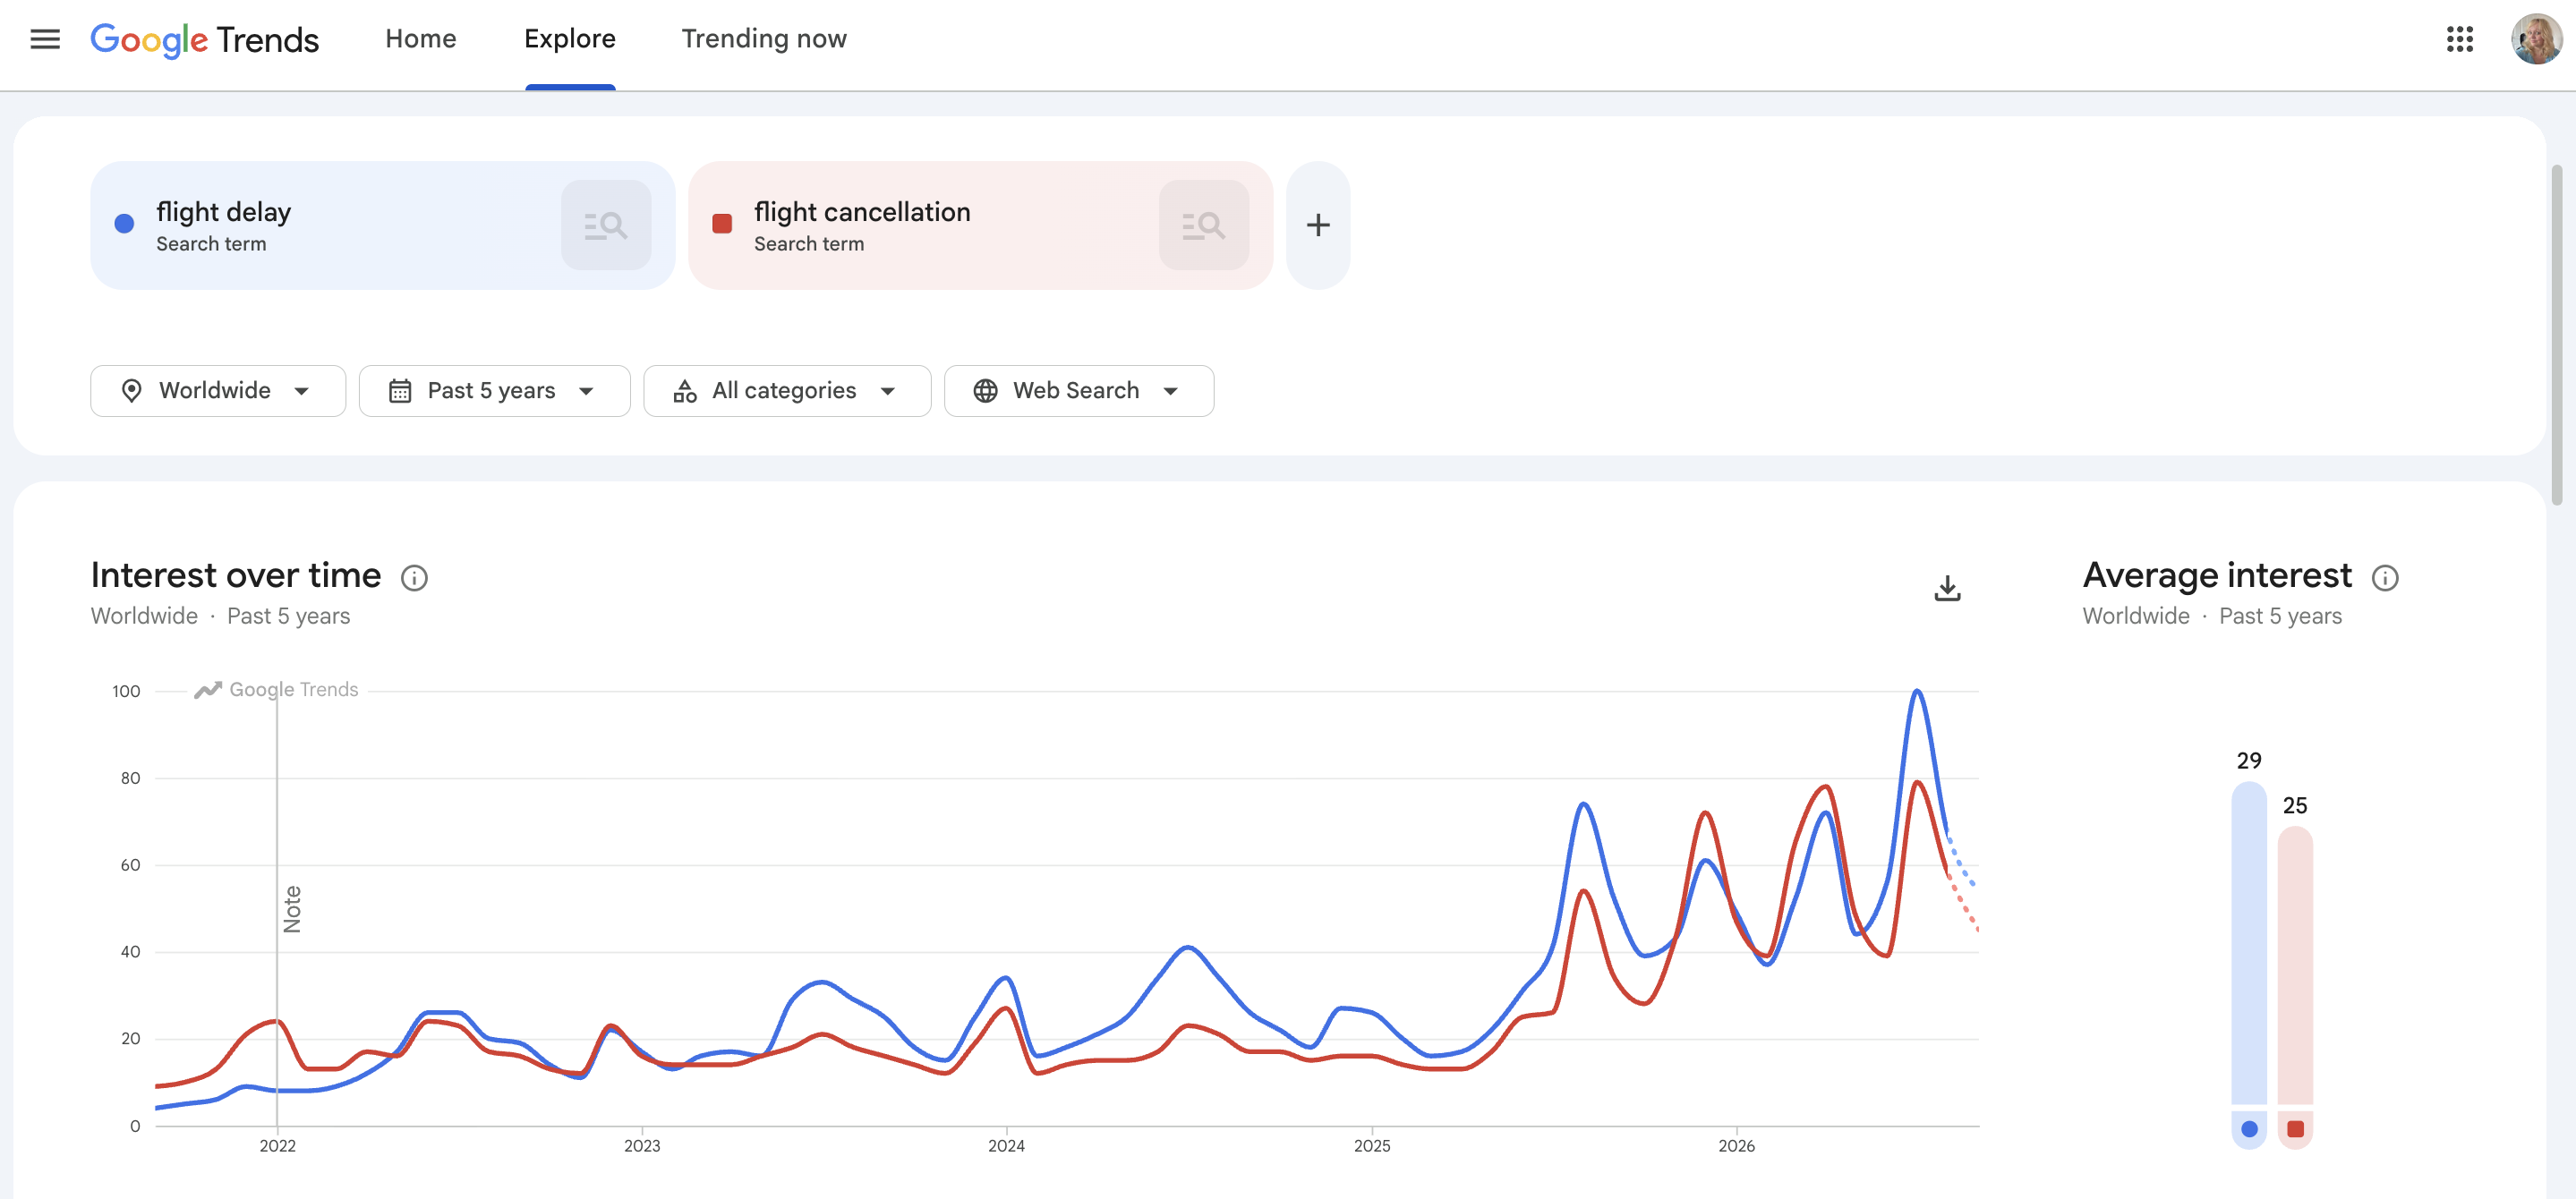Click the blue average interest bar
Image resolution: width=2576 pixels, height=1199 pixels.
pos(2249,943)
